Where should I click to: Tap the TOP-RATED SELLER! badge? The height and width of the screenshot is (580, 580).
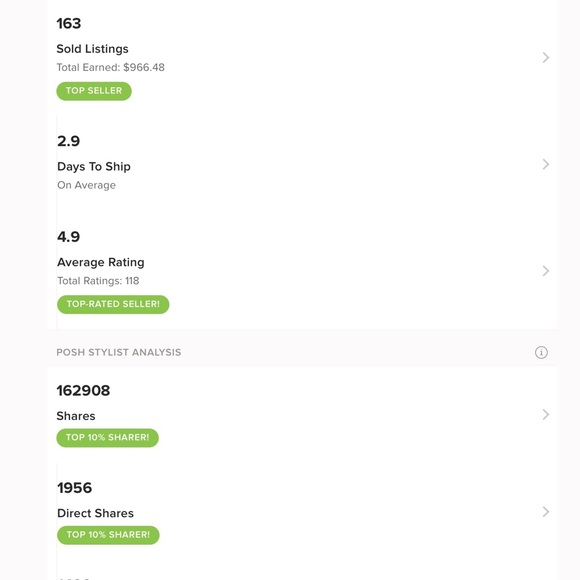click(113, 304)
